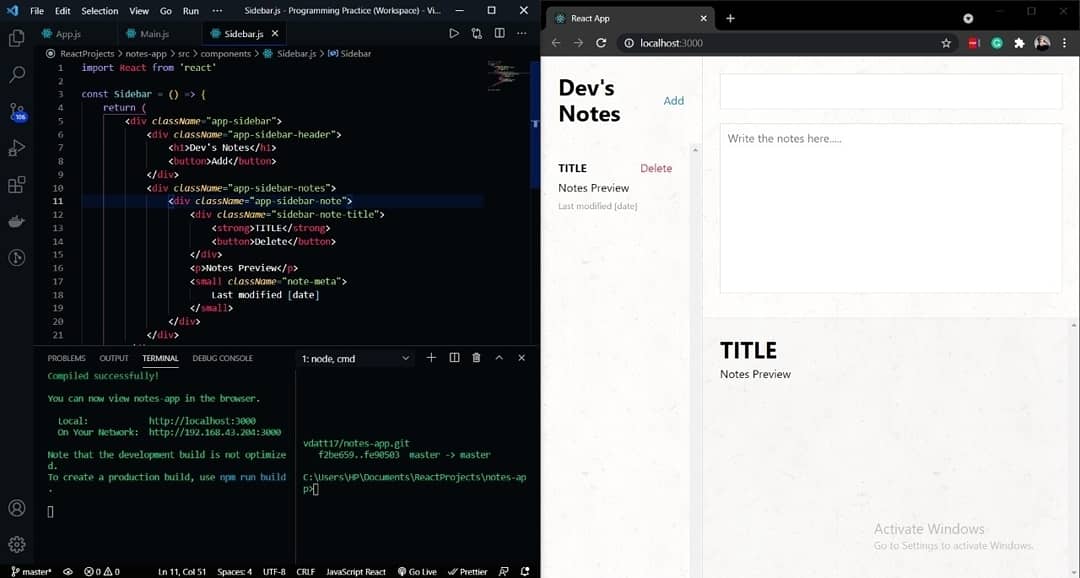The image size is (1080, 578).
Task: Open the Edit menu
Action: coord(63,11)
